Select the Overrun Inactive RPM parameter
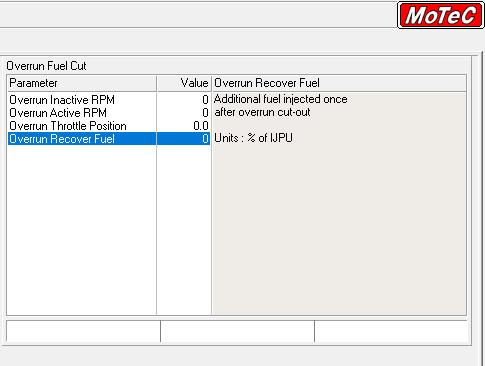The width and height of the screenshot is (485, 366). pos(62,100)
